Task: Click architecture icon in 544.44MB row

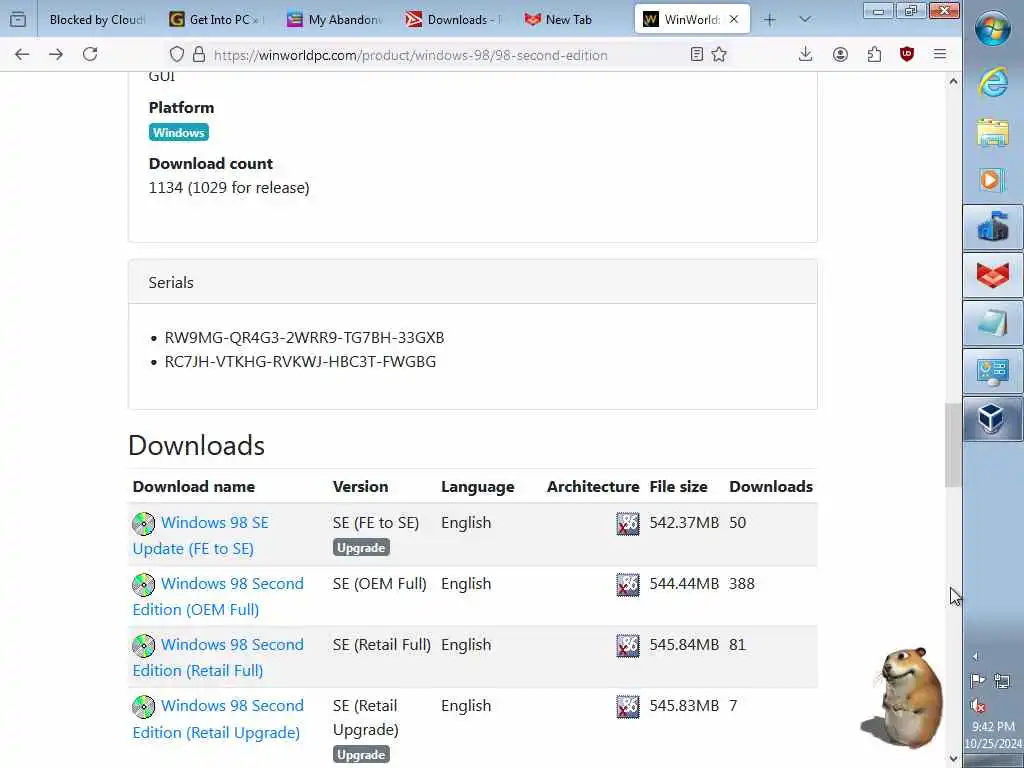Action: pyautogui.click(x=628, y=584)
